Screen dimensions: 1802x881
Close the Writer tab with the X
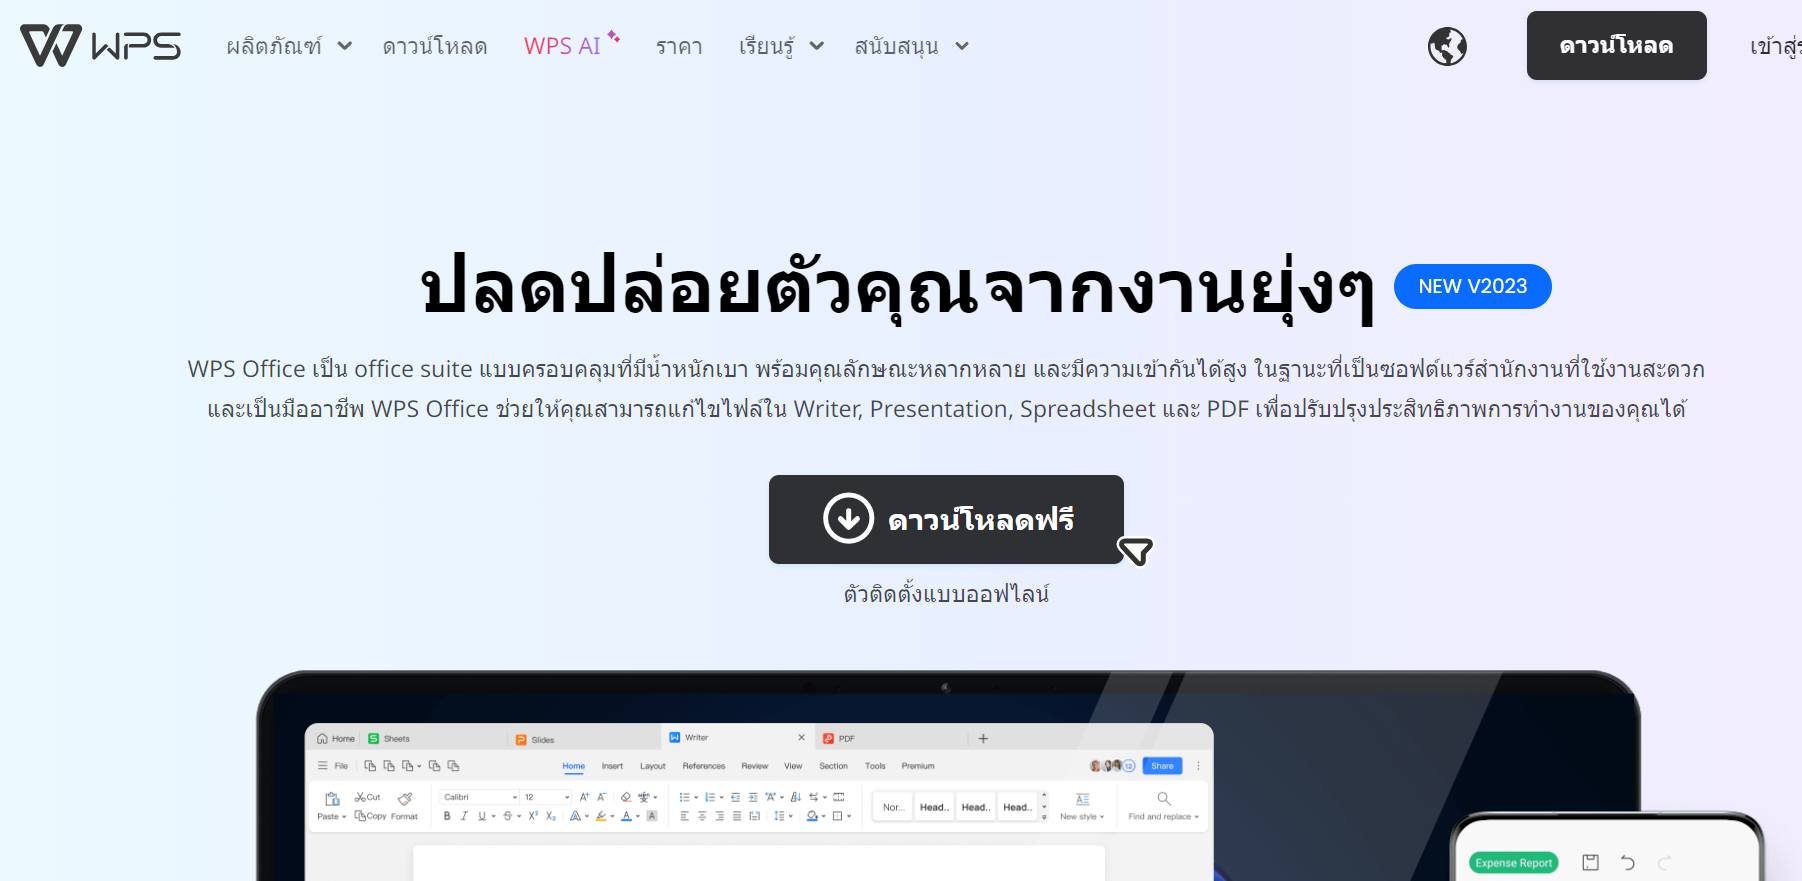(x=801, y=738)
